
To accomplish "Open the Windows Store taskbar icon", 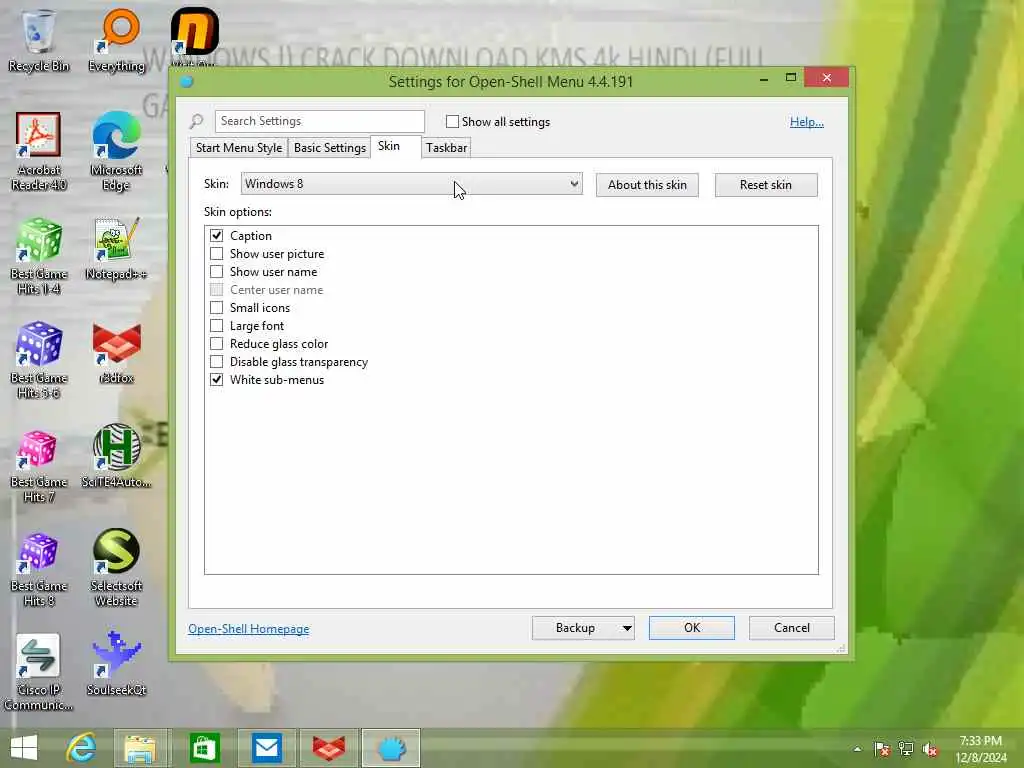I will point(204,748).
